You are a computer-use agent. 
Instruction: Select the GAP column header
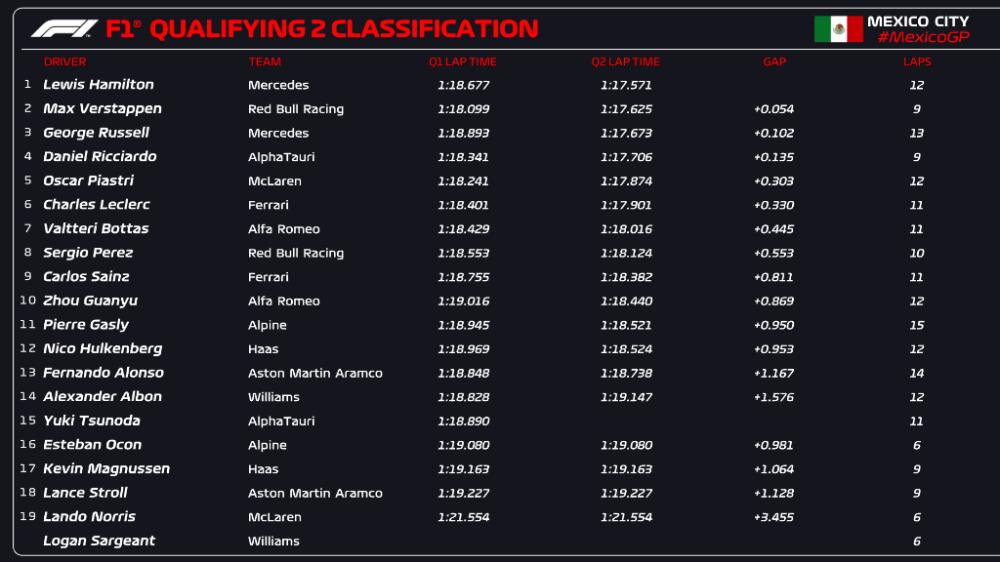[x=774, y=62]
